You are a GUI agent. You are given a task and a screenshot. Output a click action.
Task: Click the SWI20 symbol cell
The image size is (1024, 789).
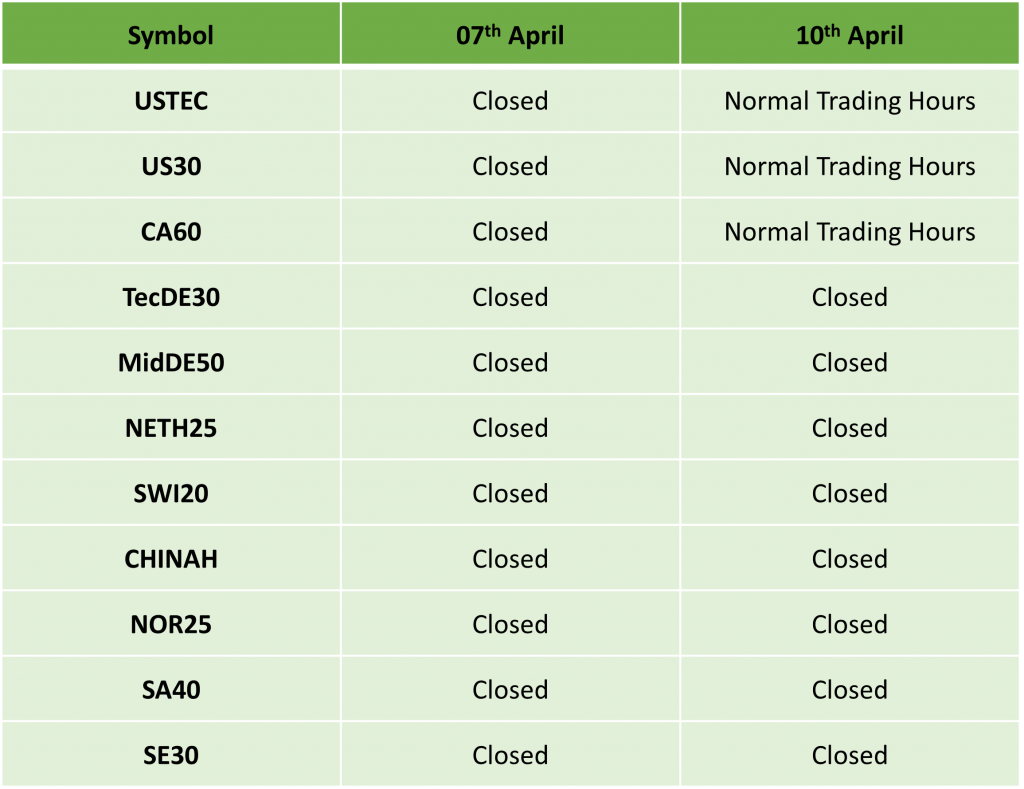(x=170, y=493)
